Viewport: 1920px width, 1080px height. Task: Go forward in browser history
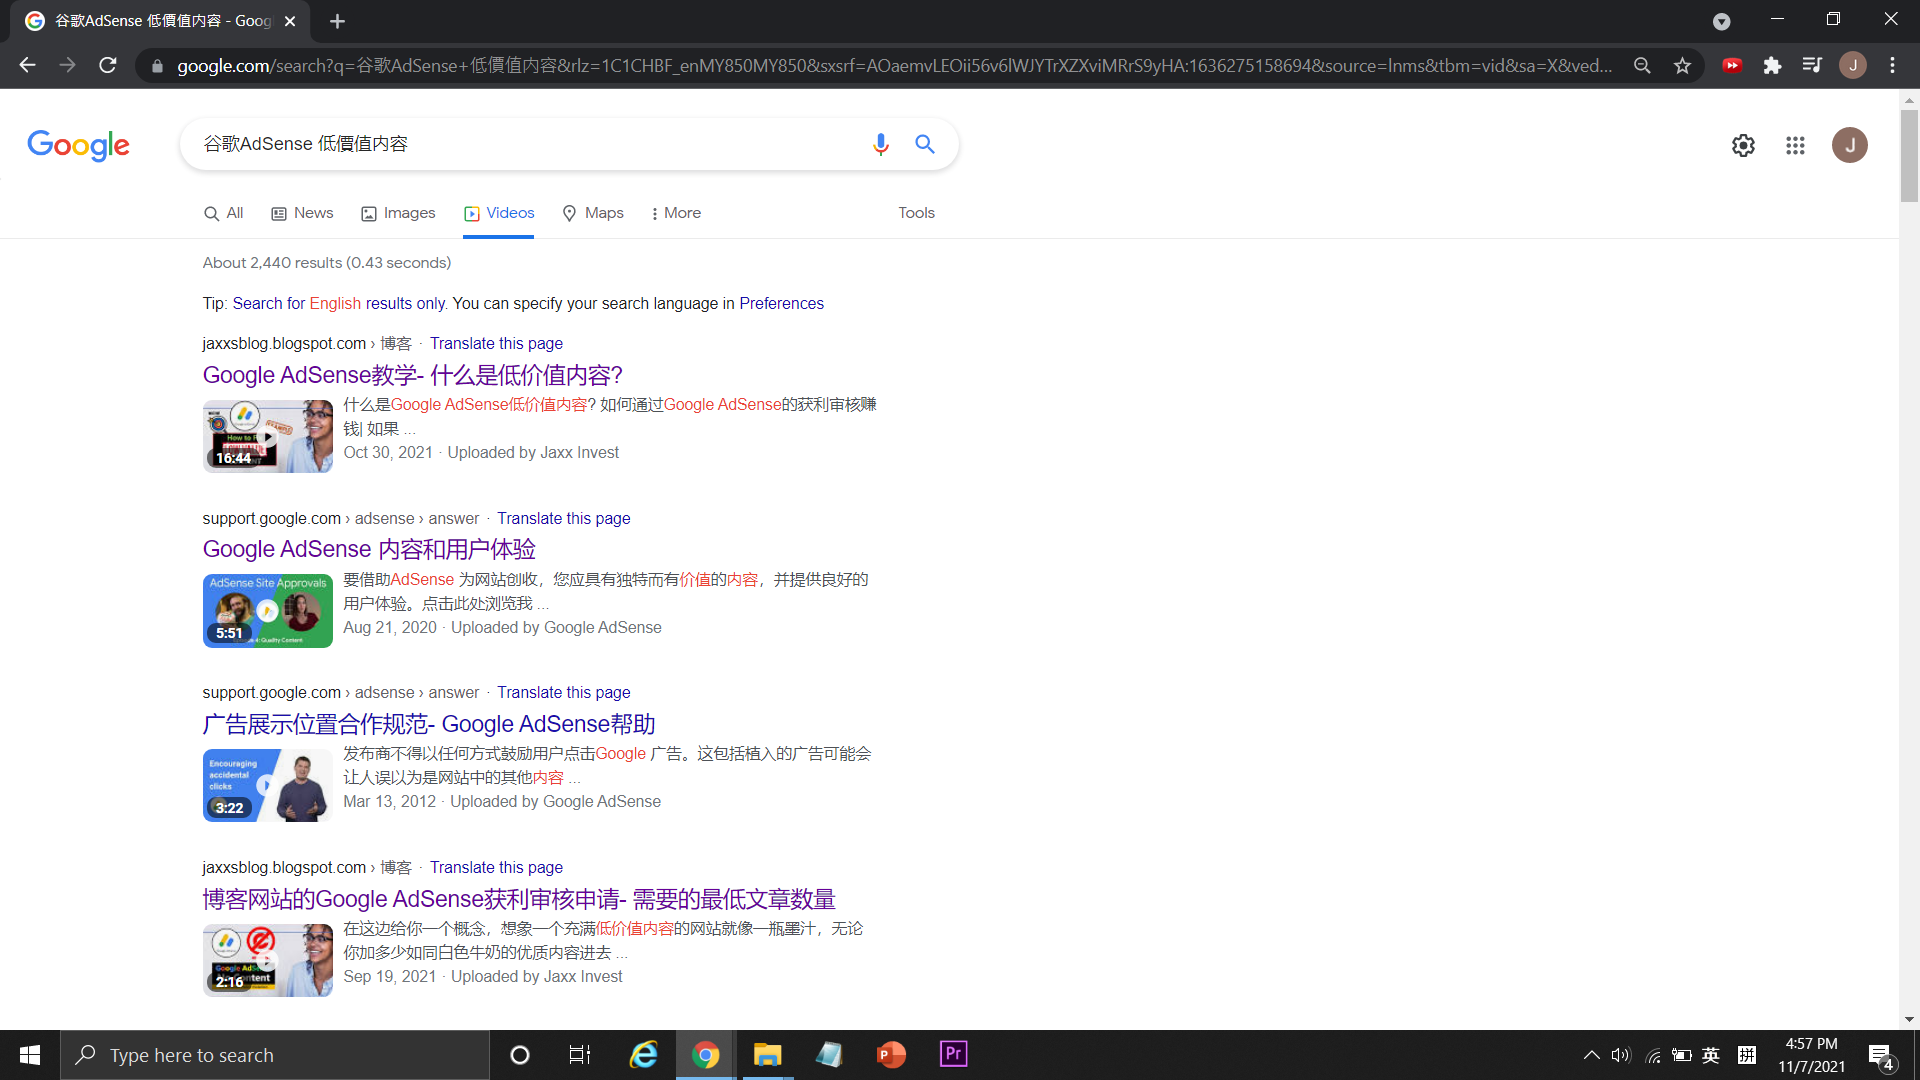67,65
